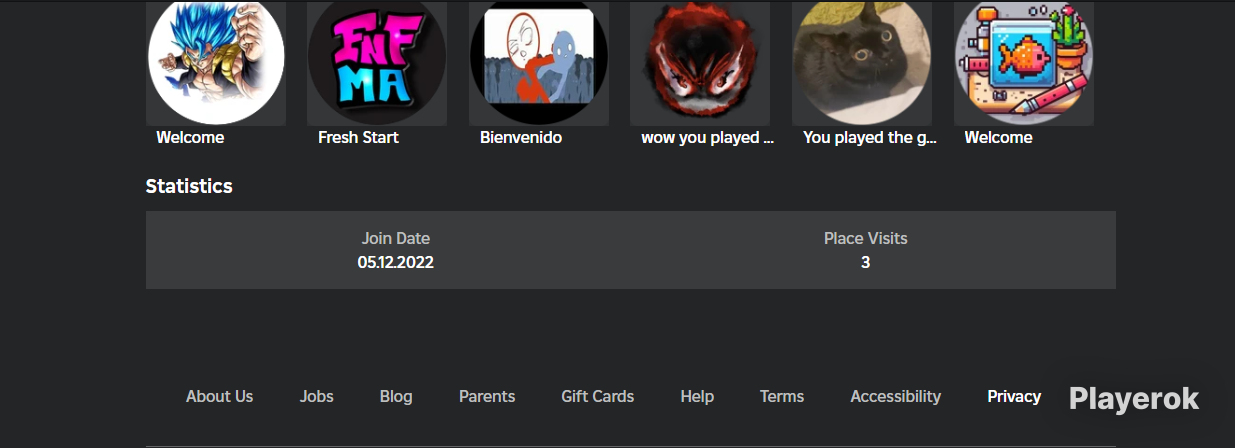Open the Help footer link
This screenshot has width=1235, height=448.
[697, 396]
